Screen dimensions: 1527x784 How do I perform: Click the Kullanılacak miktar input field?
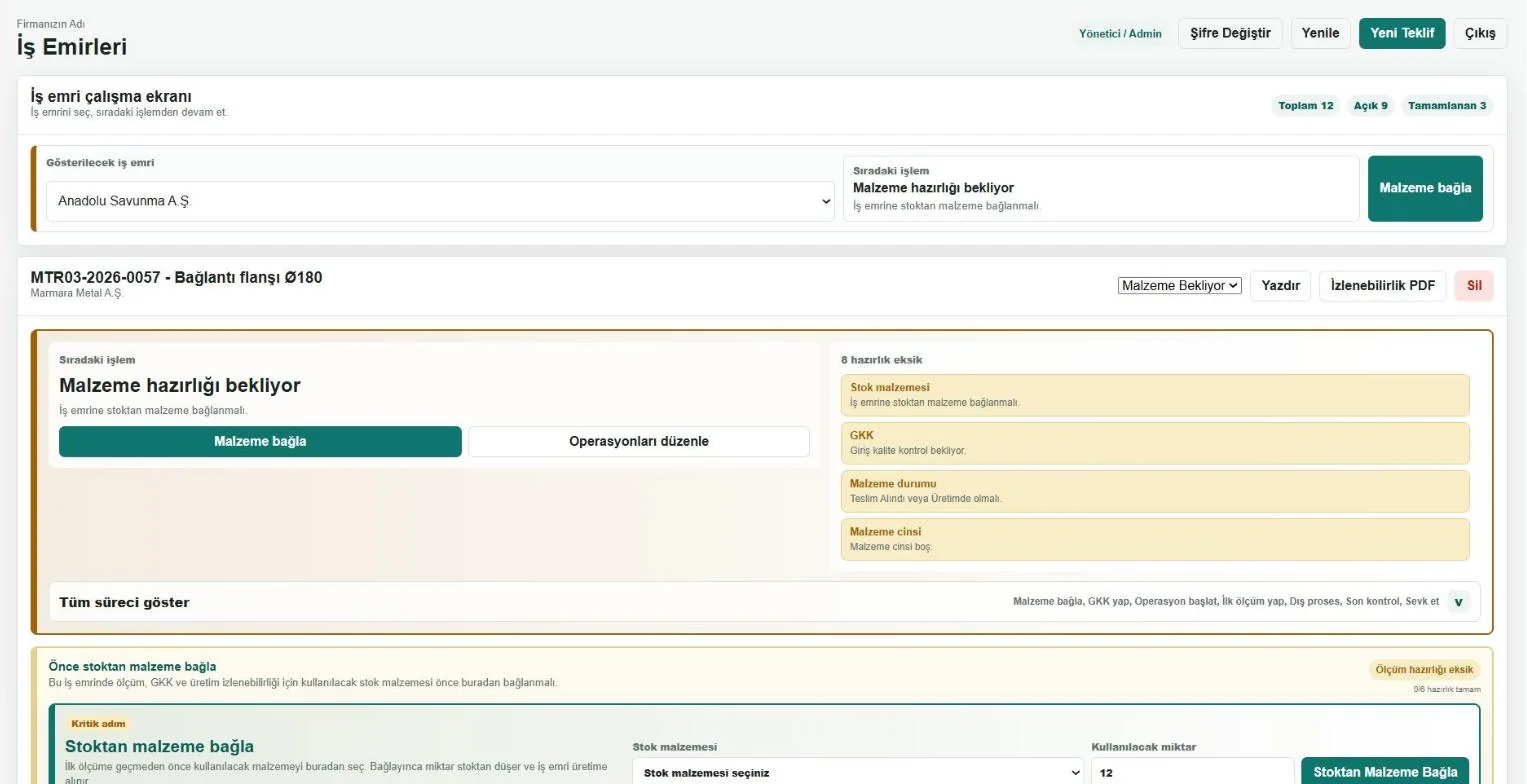1192,773
